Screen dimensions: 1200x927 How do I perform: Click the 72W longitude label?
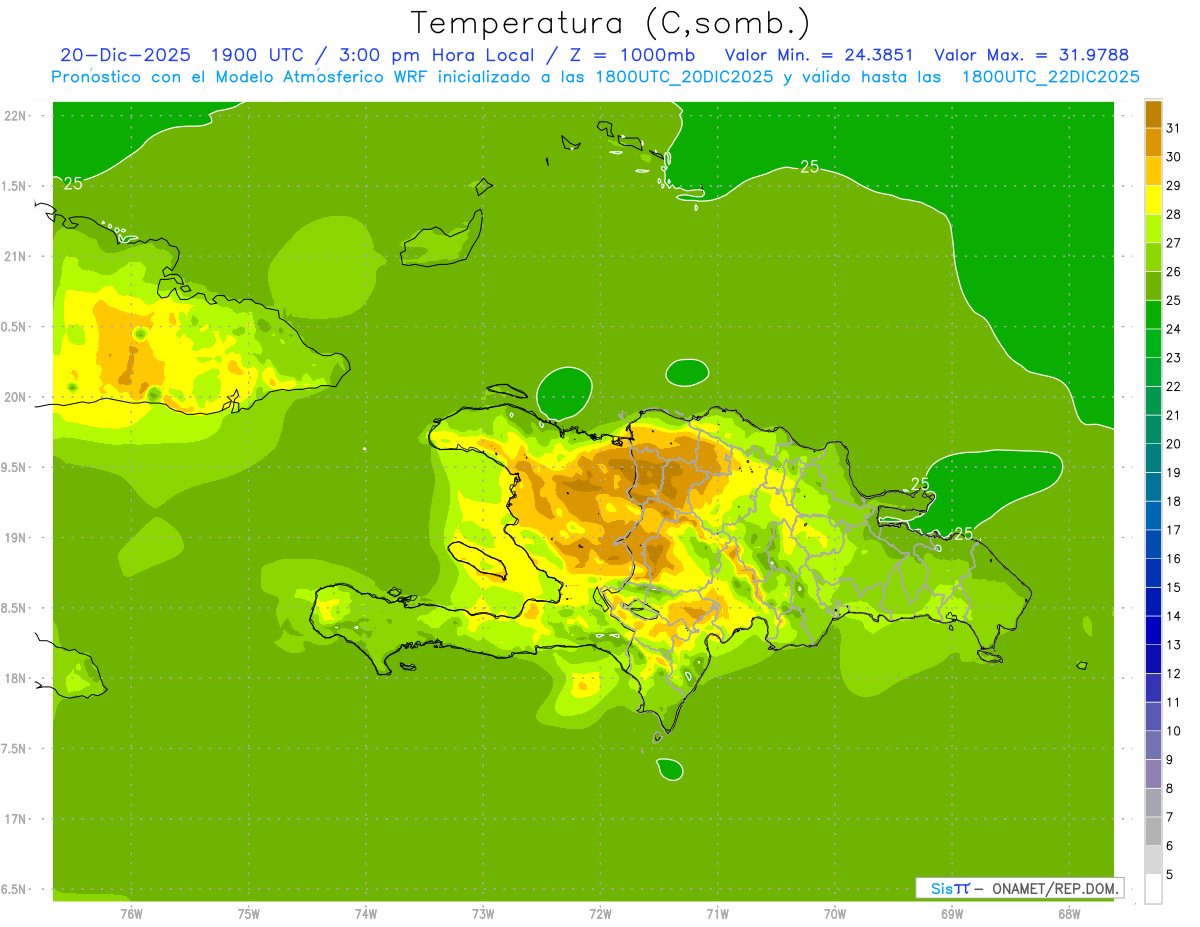point(600,913)
